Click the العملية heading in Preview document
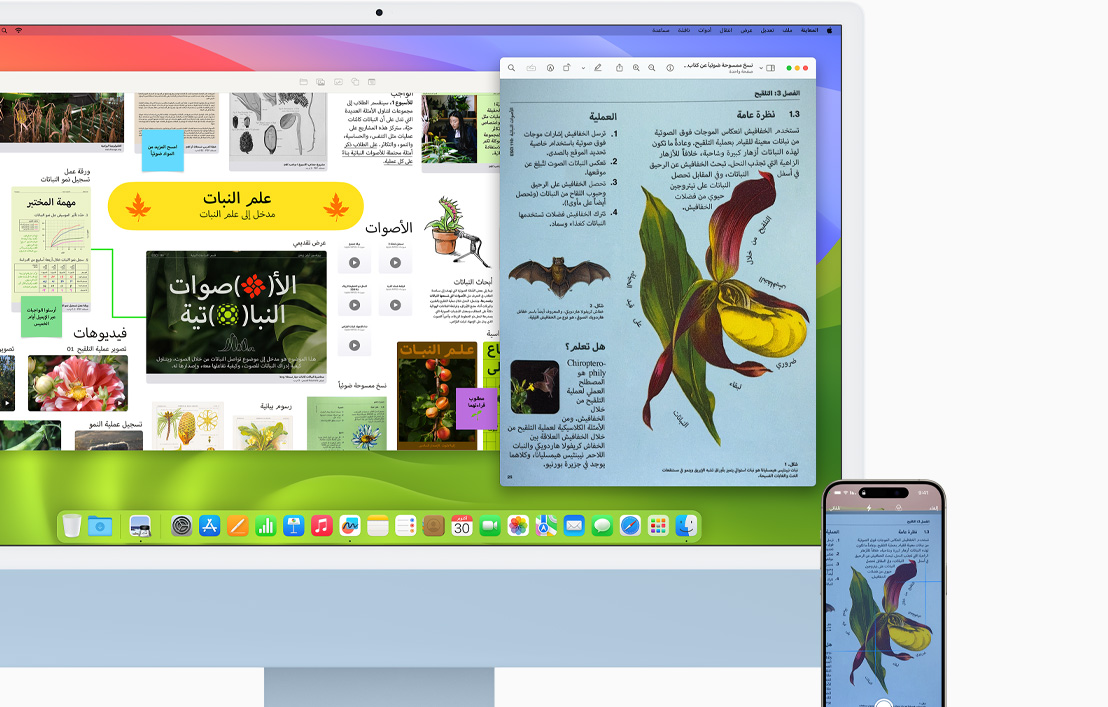1108x707 pixels. pos(603,117)
